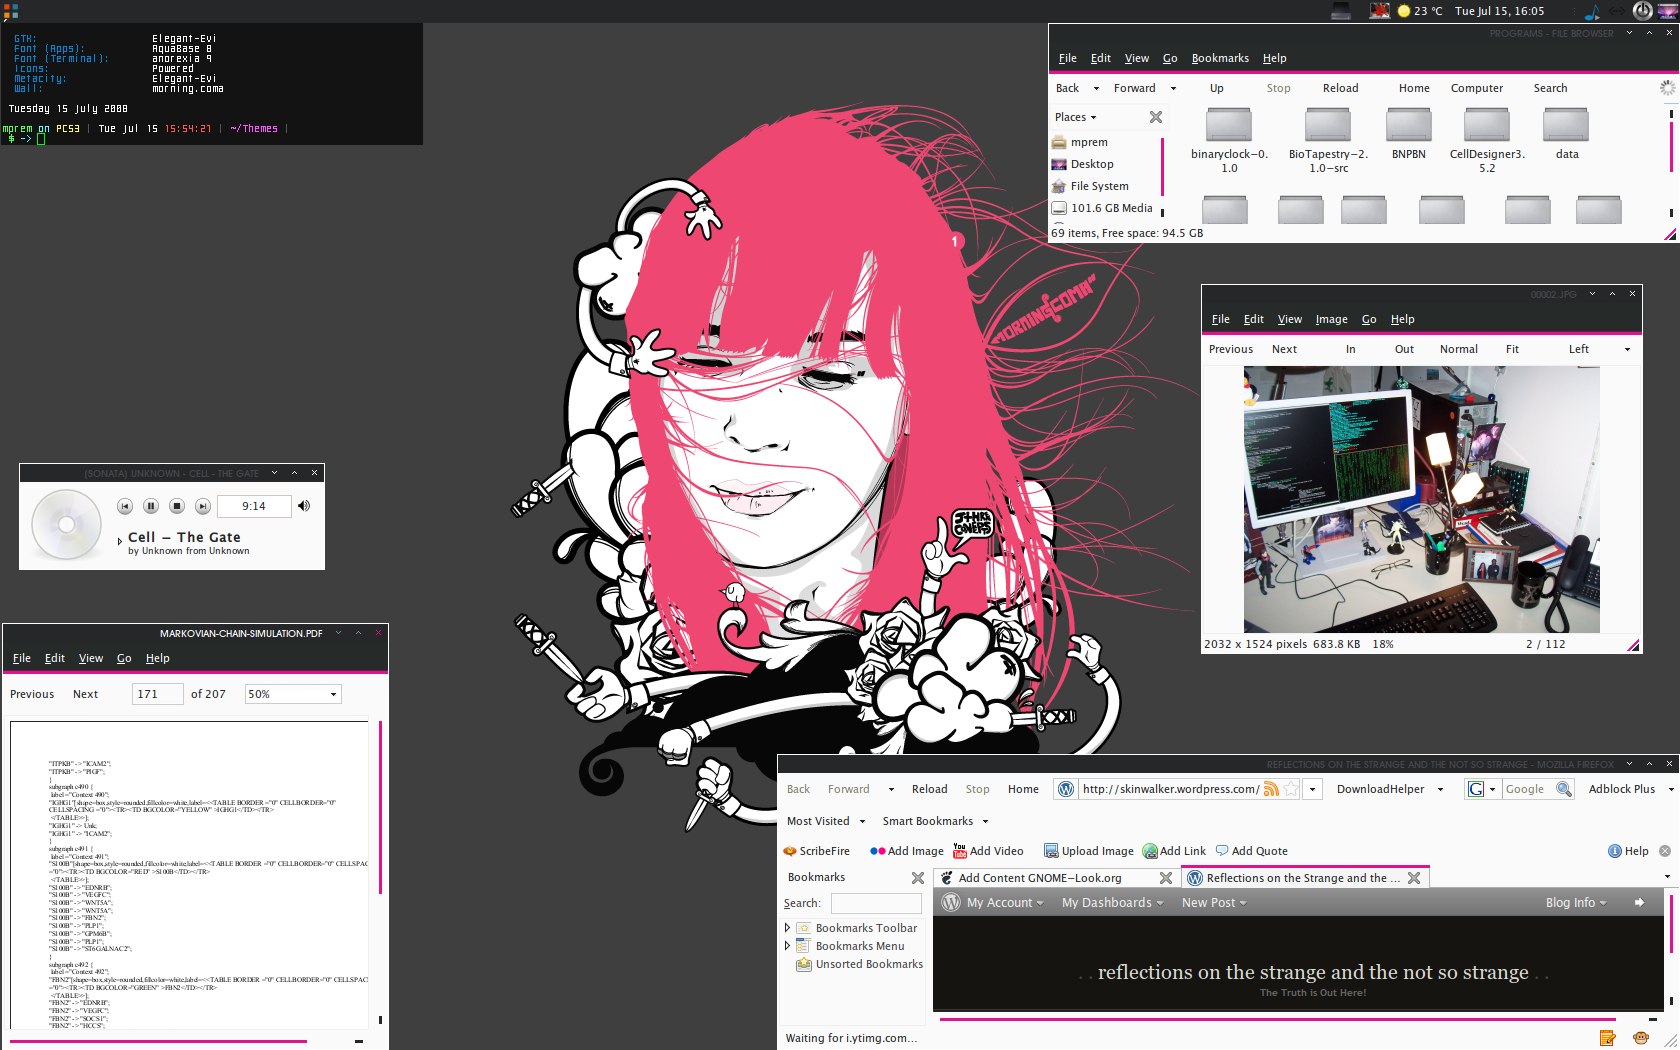The image size is (1680, 1050).
Task: Click the RSS feed icon in Firefox address bar
Action: [1271, 789]
